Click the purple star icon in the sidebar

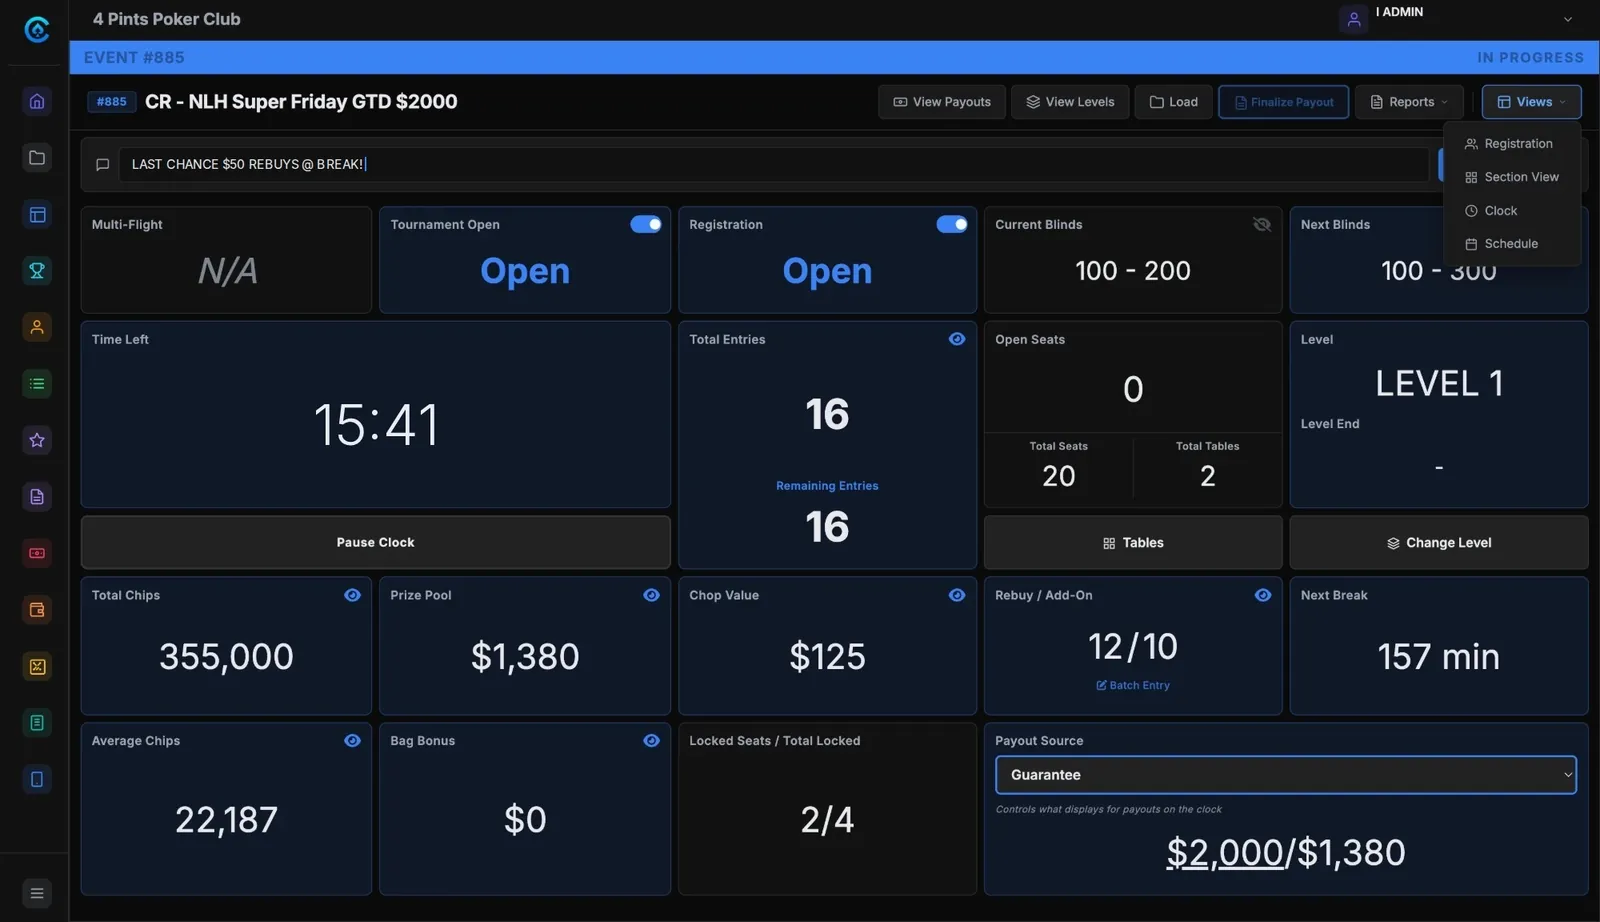click(x=37, y=440)
